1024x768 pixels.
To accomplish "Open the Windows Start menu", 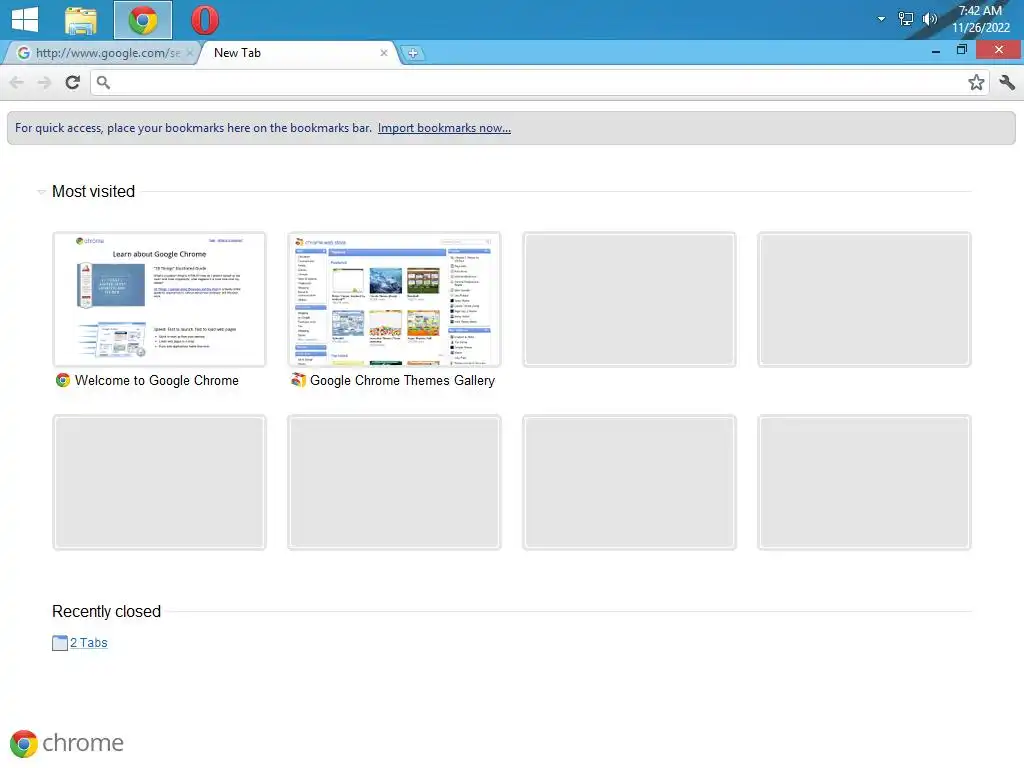I will [x=25, y=20].
